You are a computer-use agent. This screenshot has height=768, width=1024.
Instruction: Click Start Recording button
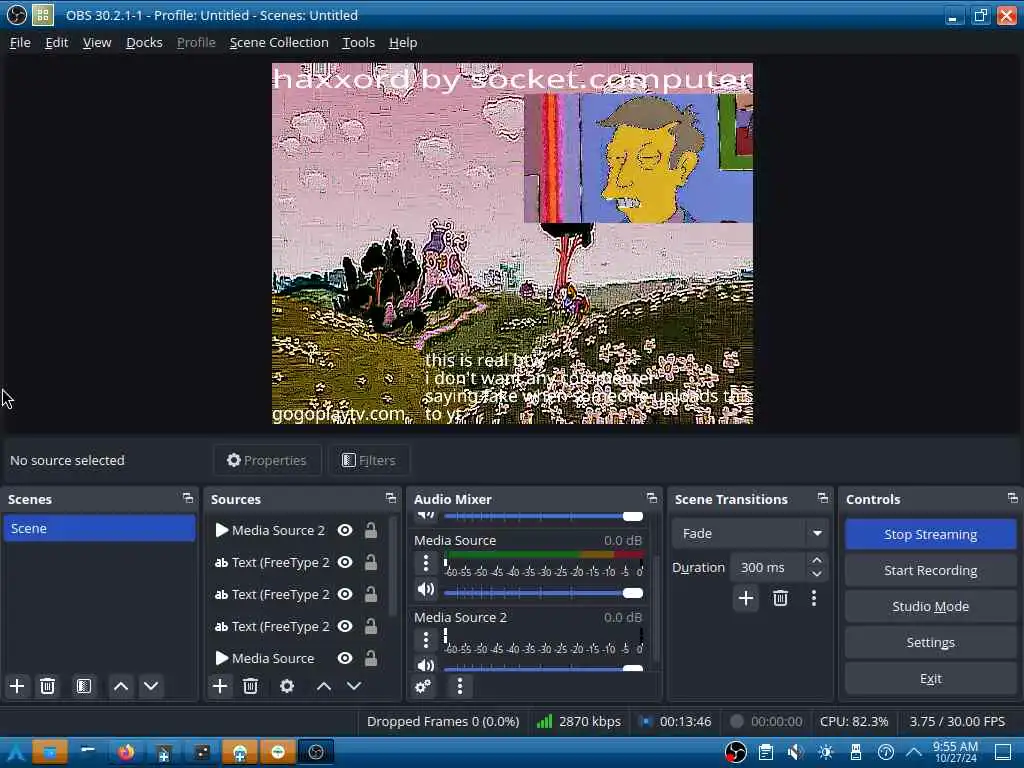[931, 570]
